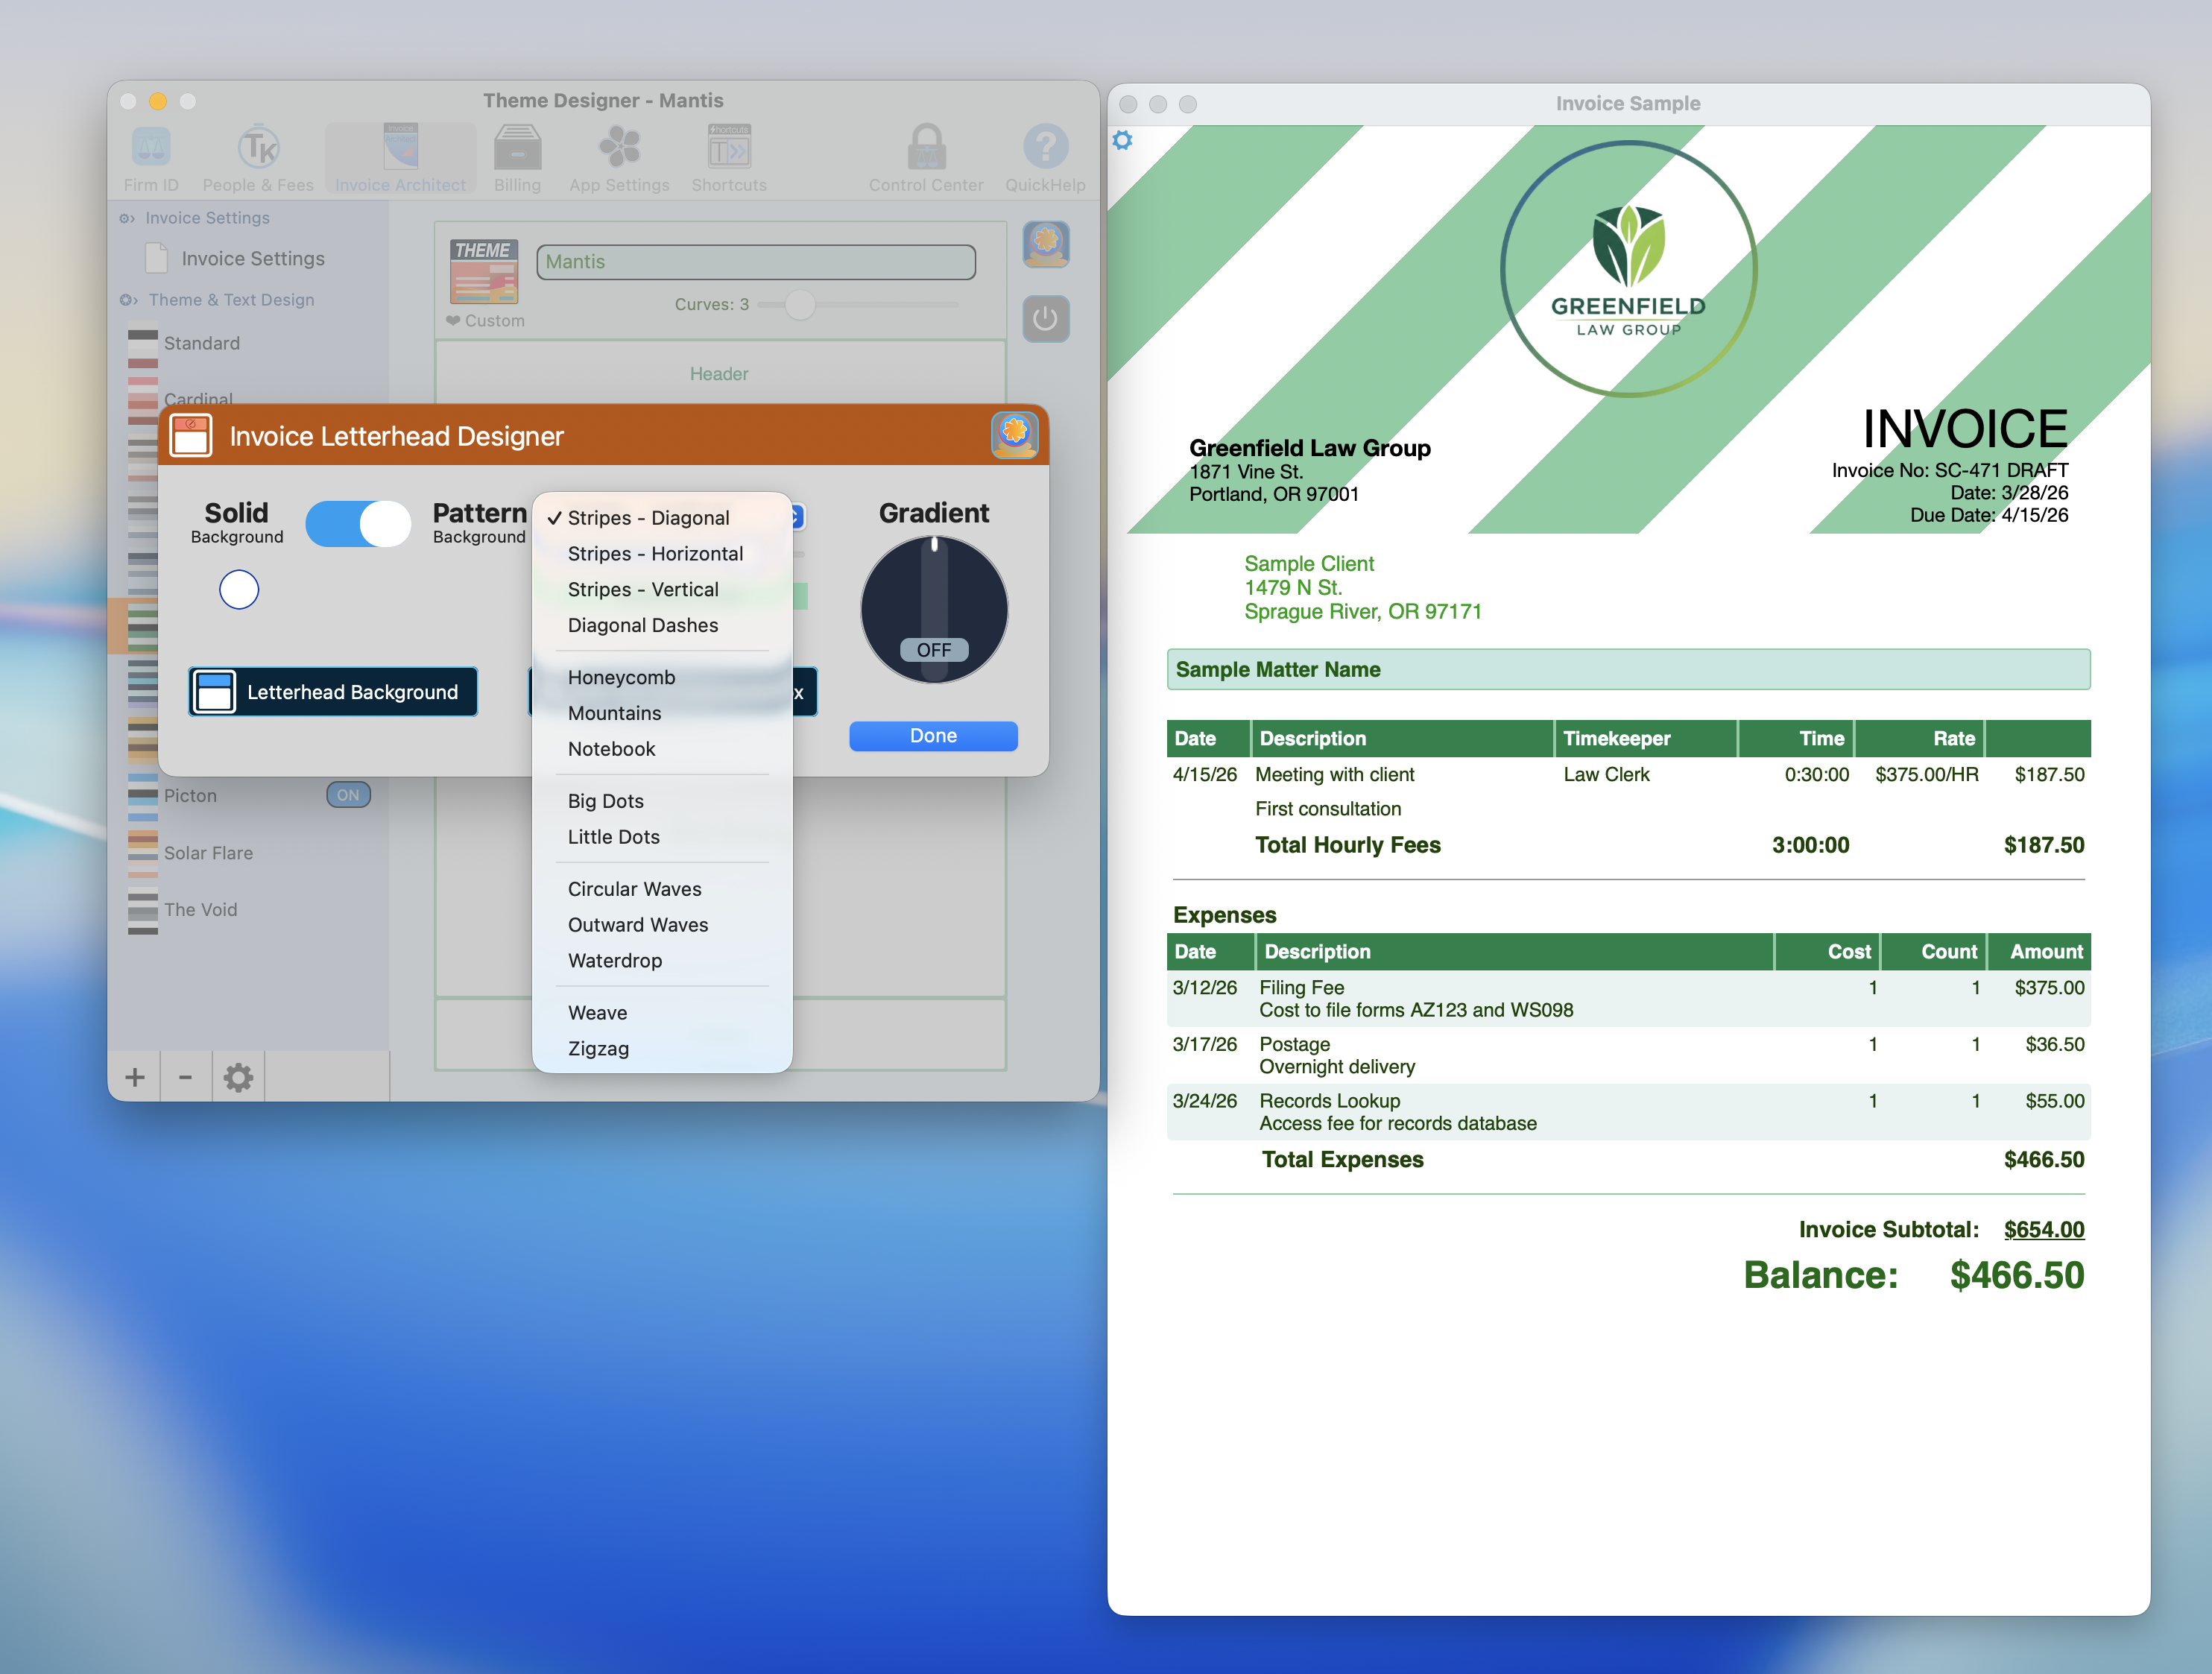
Task: Select Honeycomb from the pattern list
Action: (621, 677)
